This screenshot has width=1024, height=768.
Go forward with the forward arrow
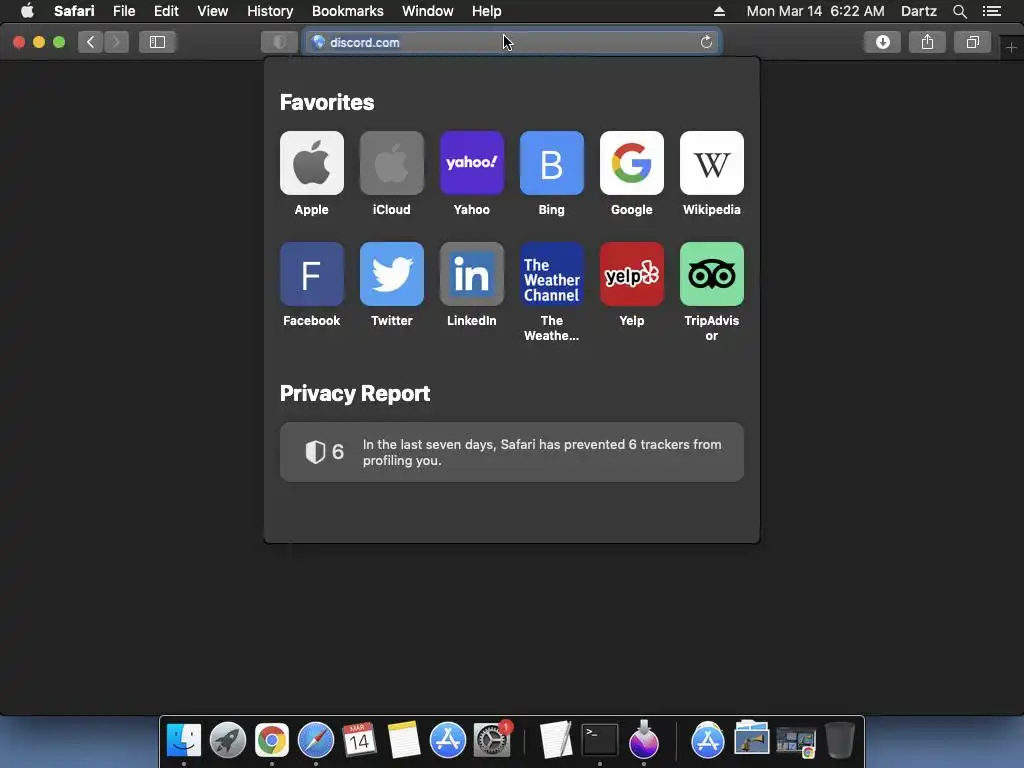[116, 42]
